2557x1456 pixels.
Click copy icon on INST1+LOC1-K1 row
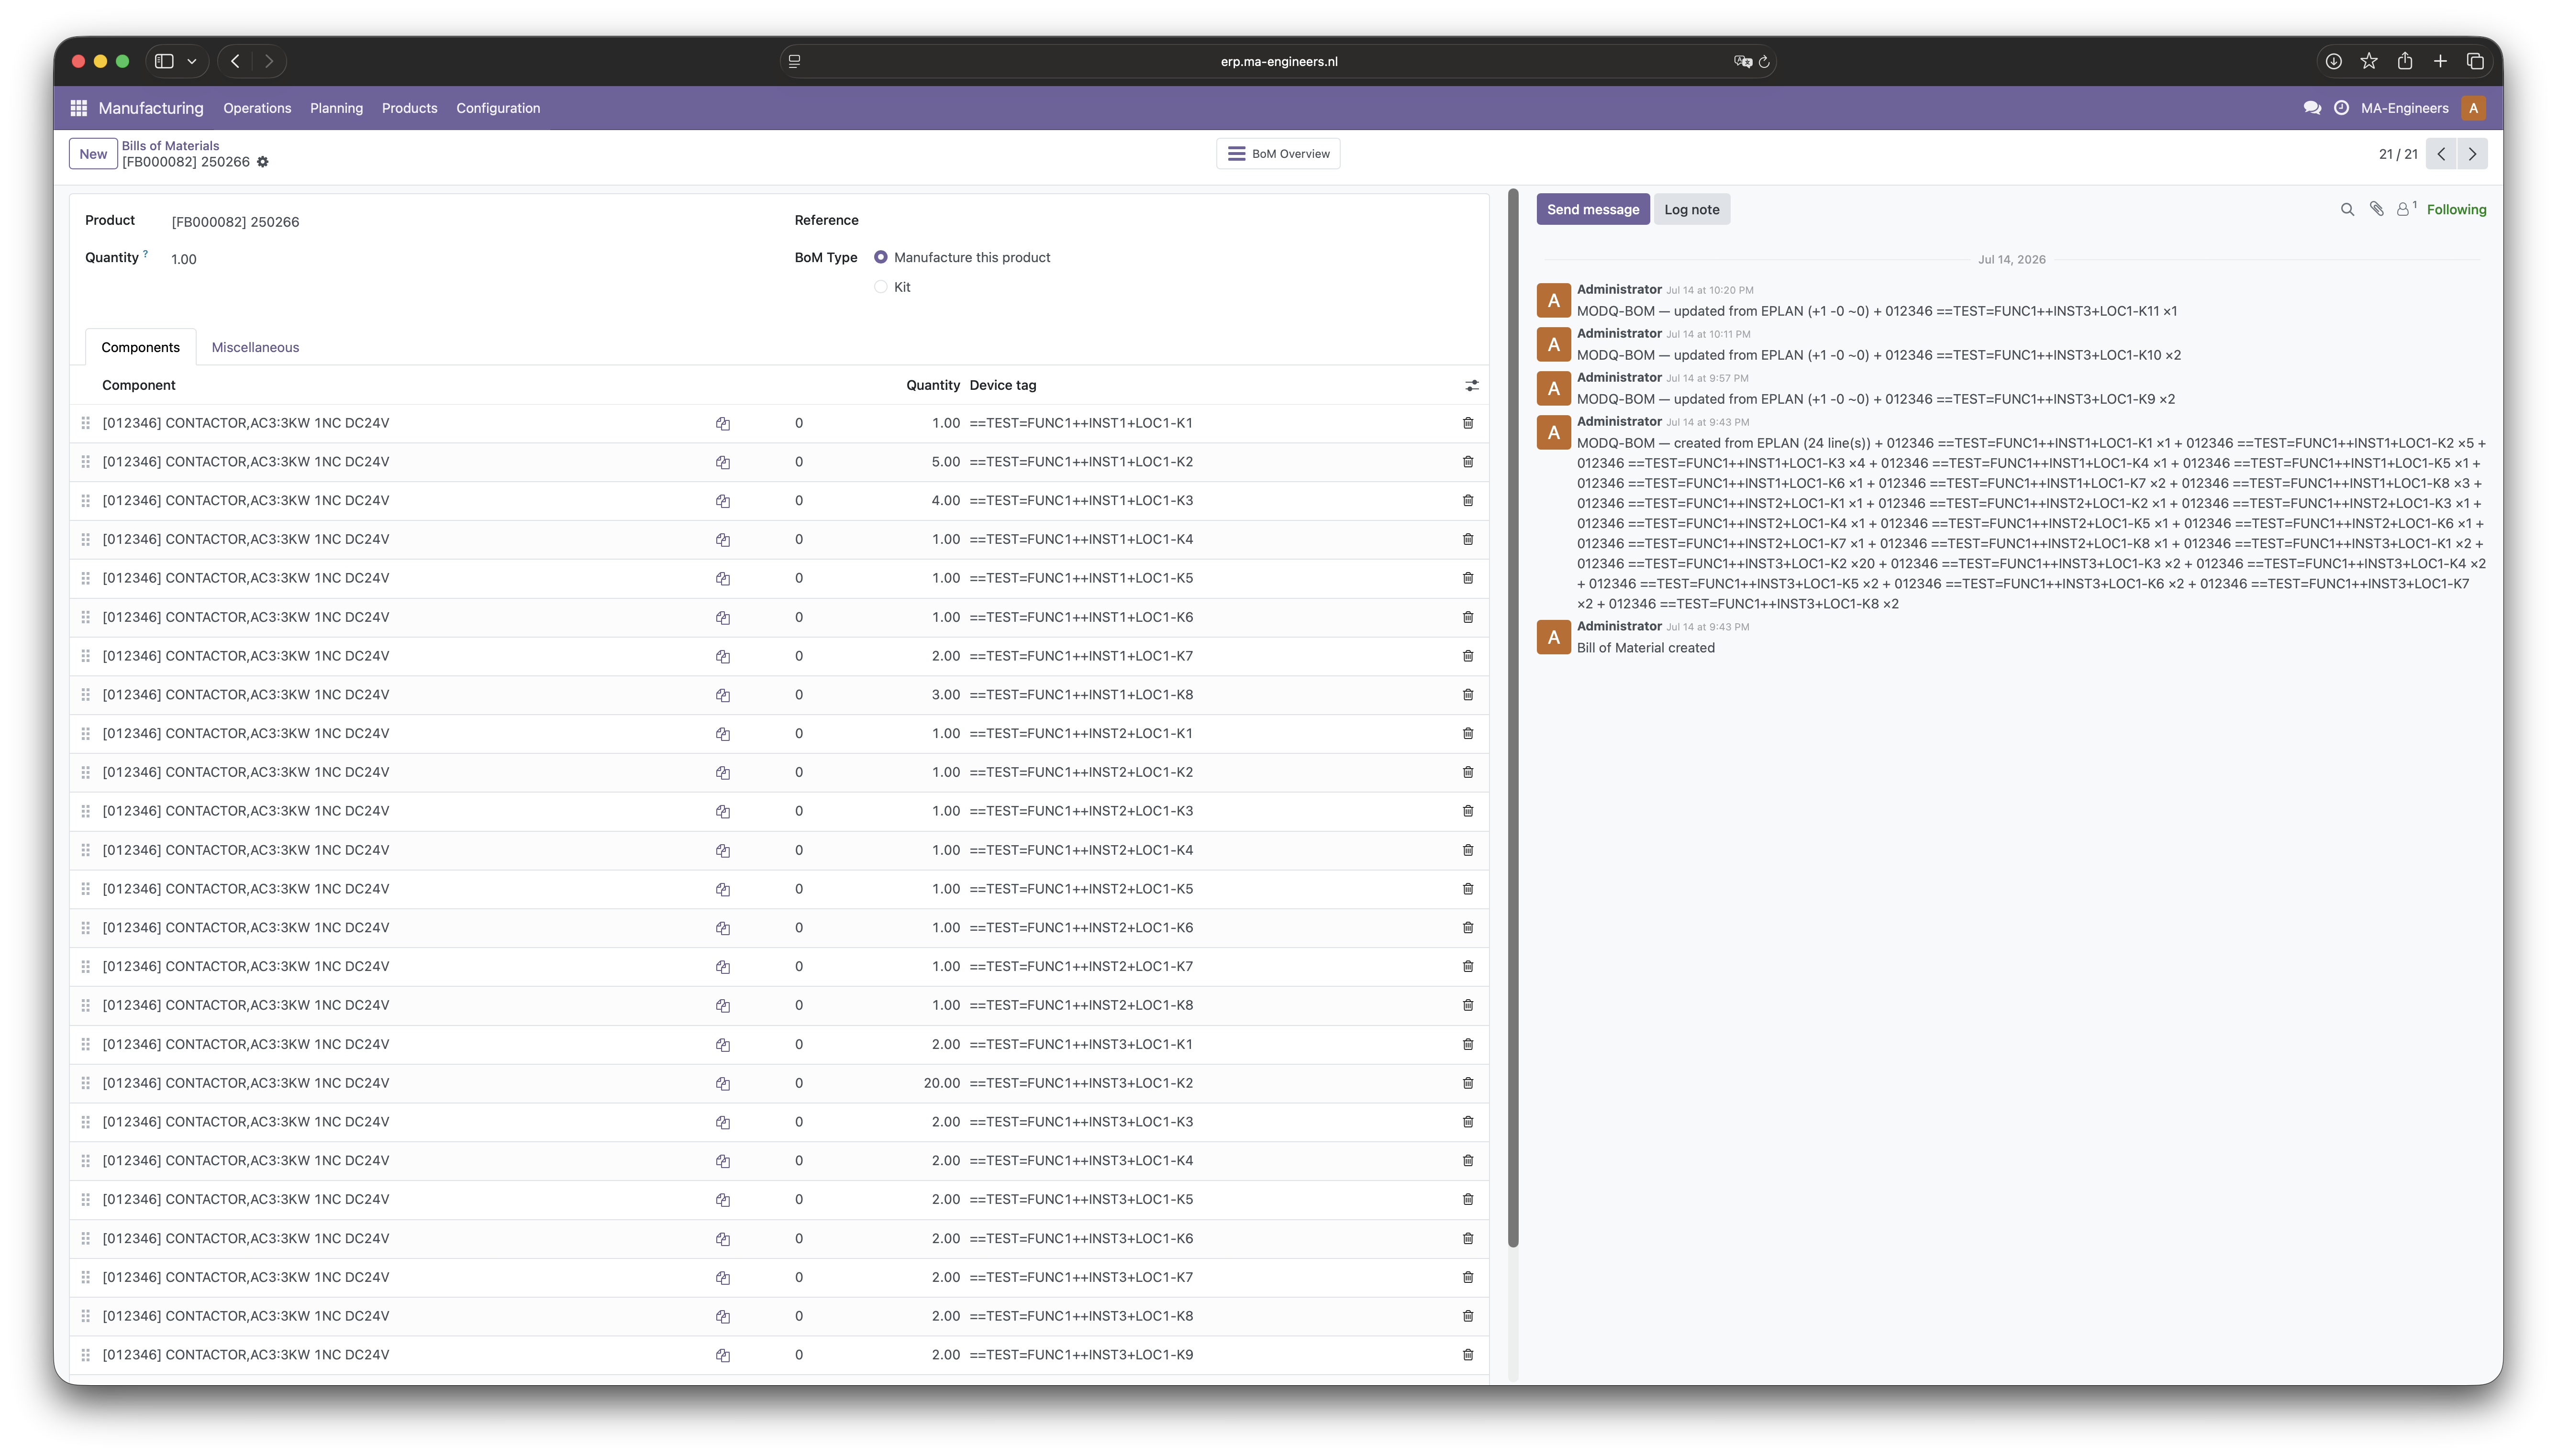pos(722,424)
